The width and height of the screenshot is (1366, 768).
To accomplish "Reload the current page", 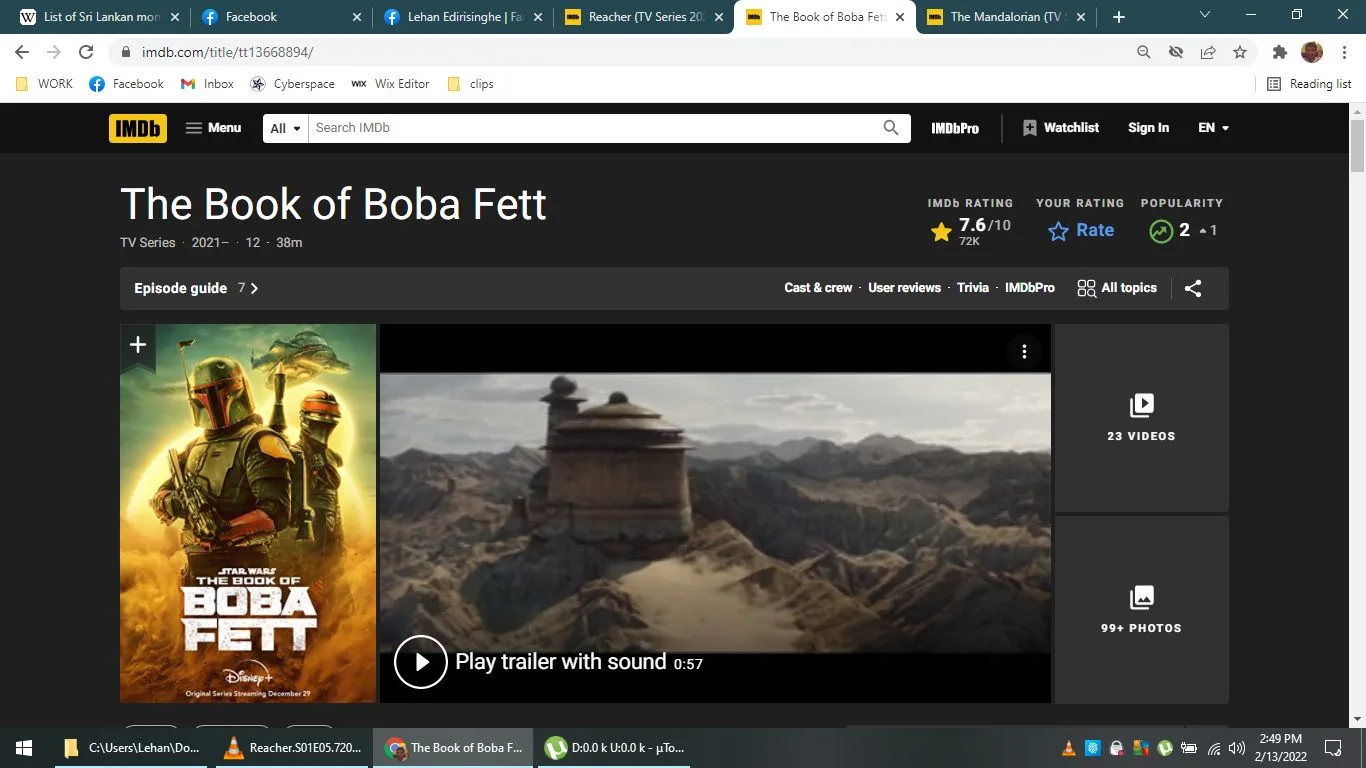I will click(86, 52).
